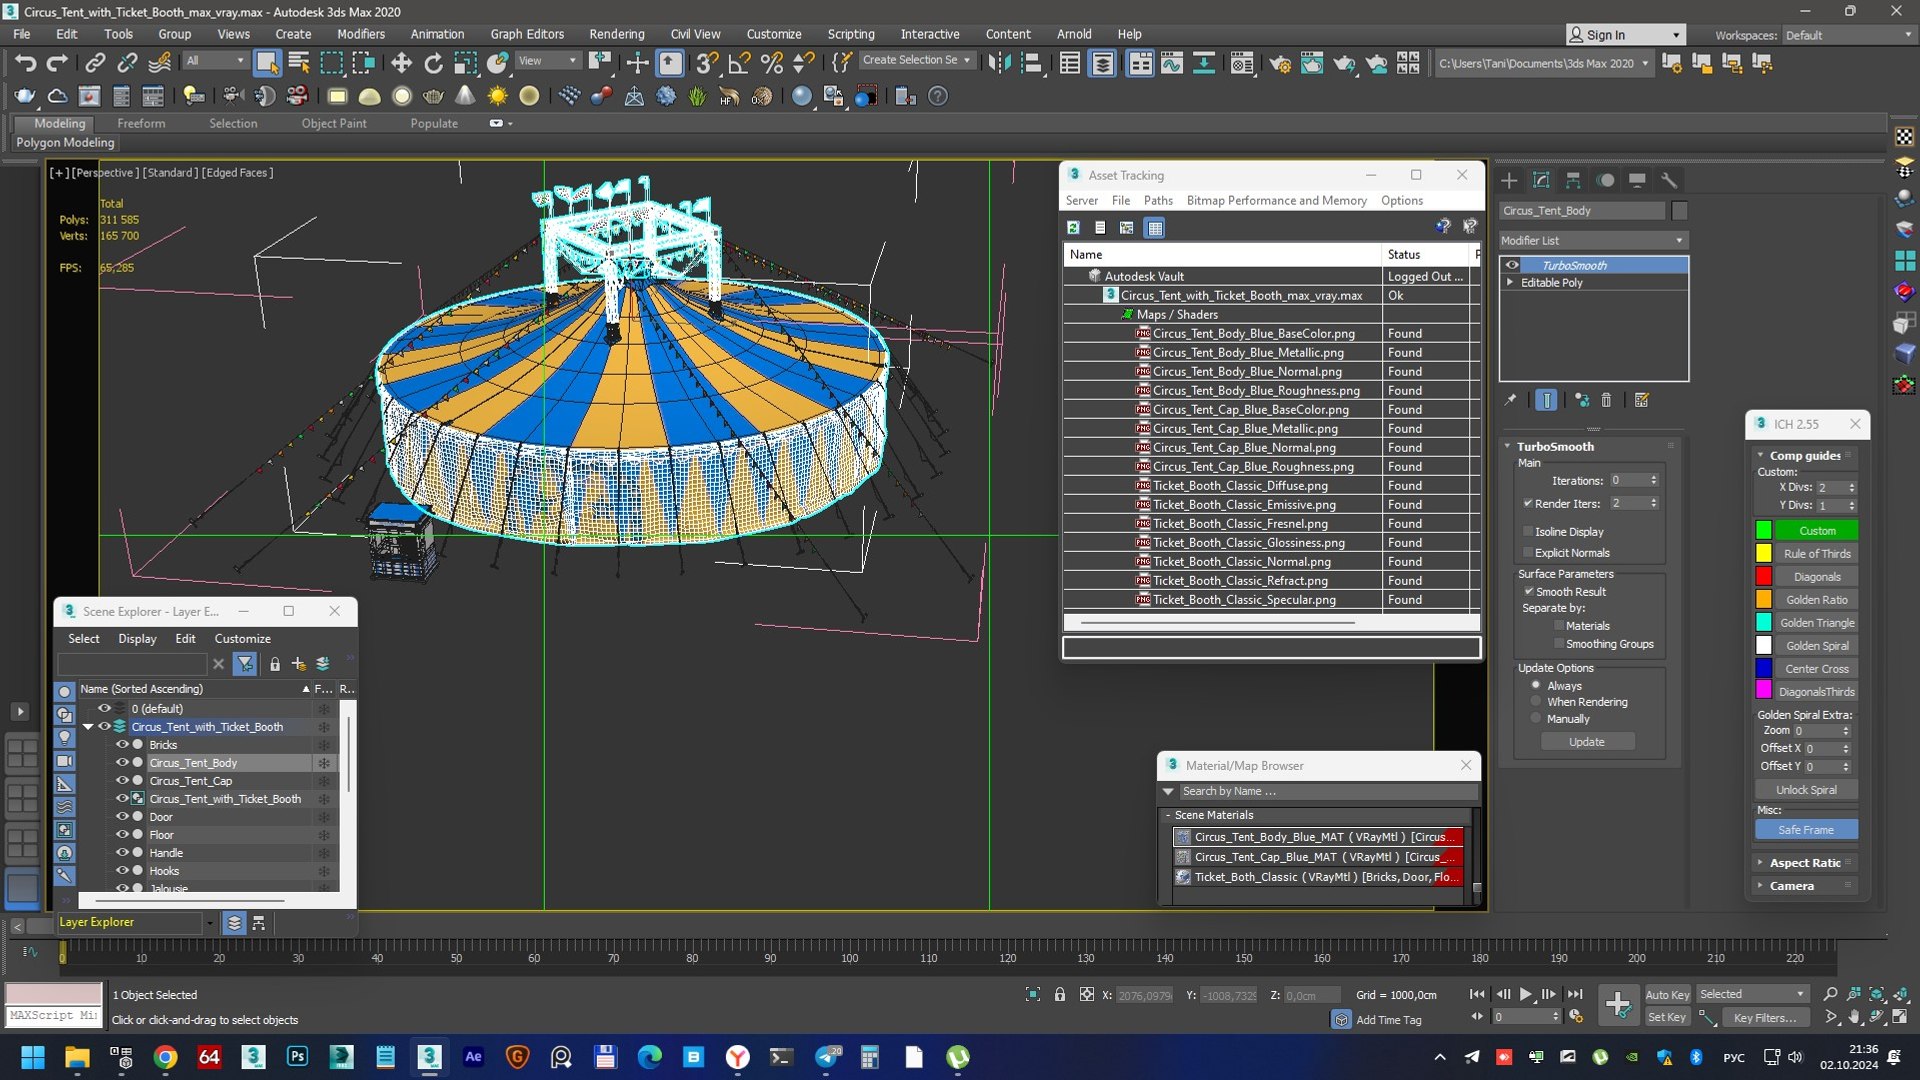Select the Move transform tool
The image size is (1920, 1080).
click(401, 63)
